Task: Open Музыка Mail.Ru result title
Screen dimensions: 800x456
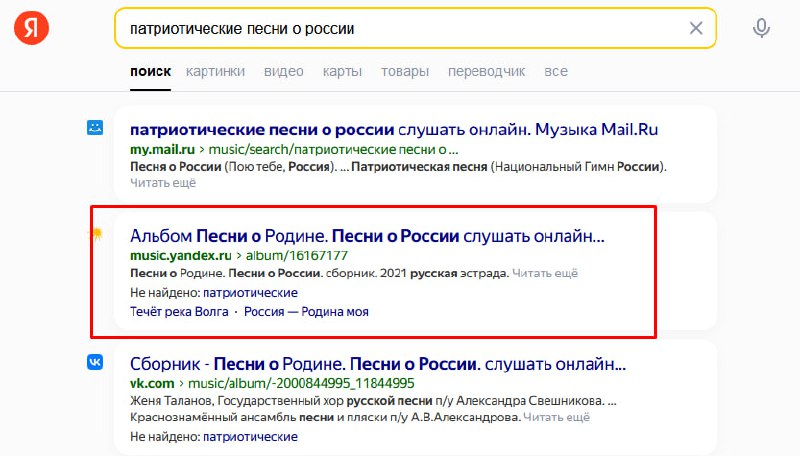Action: tap(394, 130)
